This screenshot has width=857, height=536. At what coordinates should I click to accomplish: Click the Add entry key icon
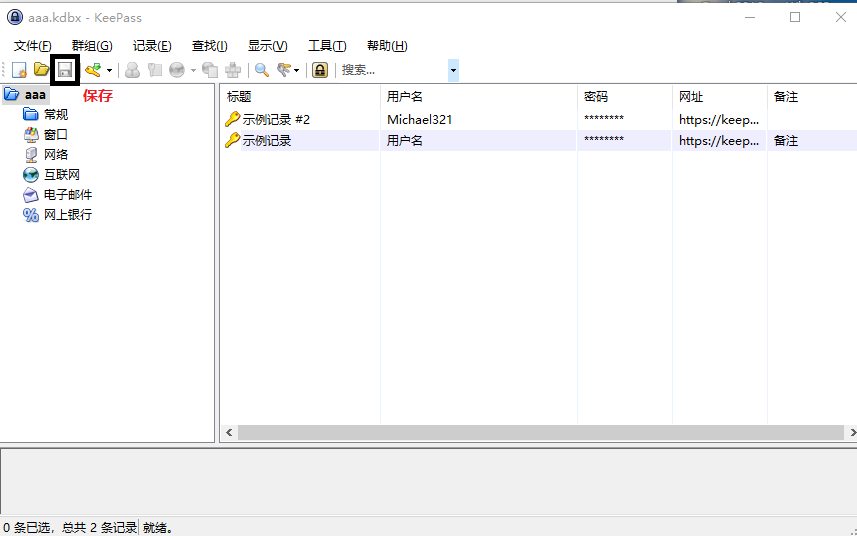click(x=93, y=70)
